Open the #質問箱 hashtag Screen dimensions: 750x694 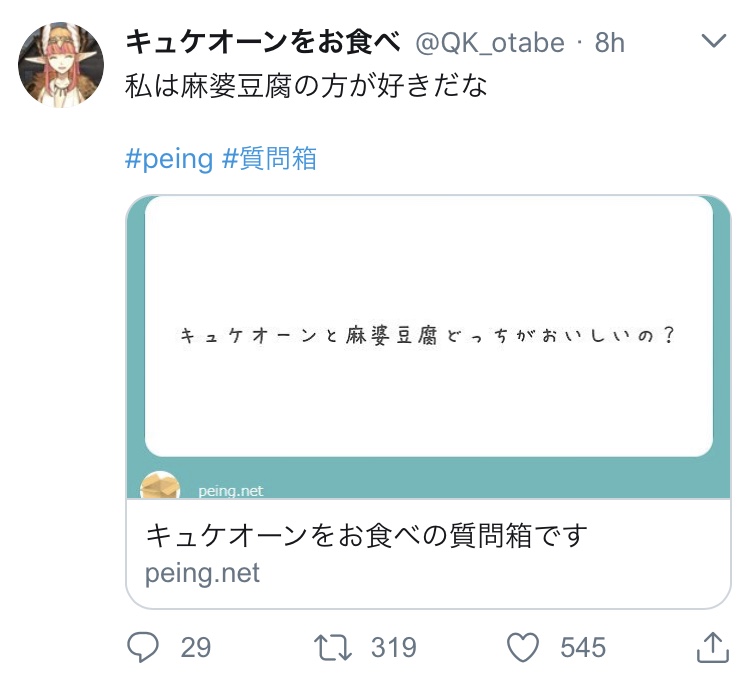[270, 159]
